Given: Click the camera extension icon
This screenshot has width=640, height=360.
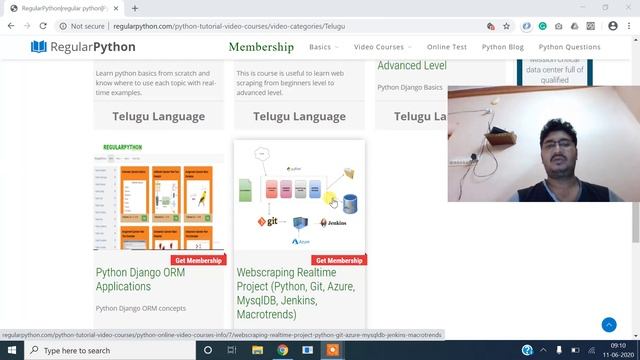Looking at the screenshot, I should (x=558, y=26).
